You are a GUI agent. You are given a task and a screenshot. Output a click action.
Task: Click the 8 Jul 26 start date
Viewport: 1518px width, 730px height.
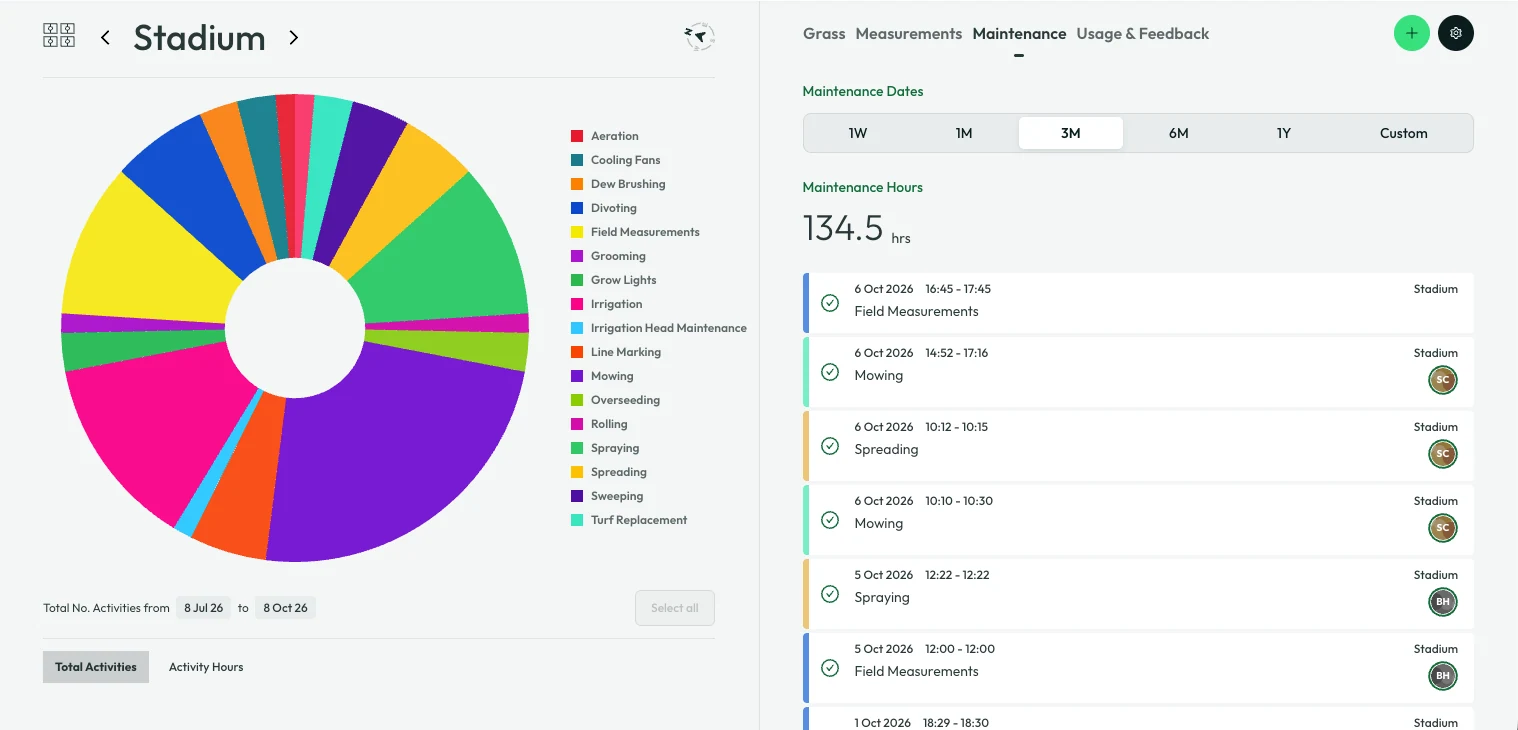click(x=203, y=608)
